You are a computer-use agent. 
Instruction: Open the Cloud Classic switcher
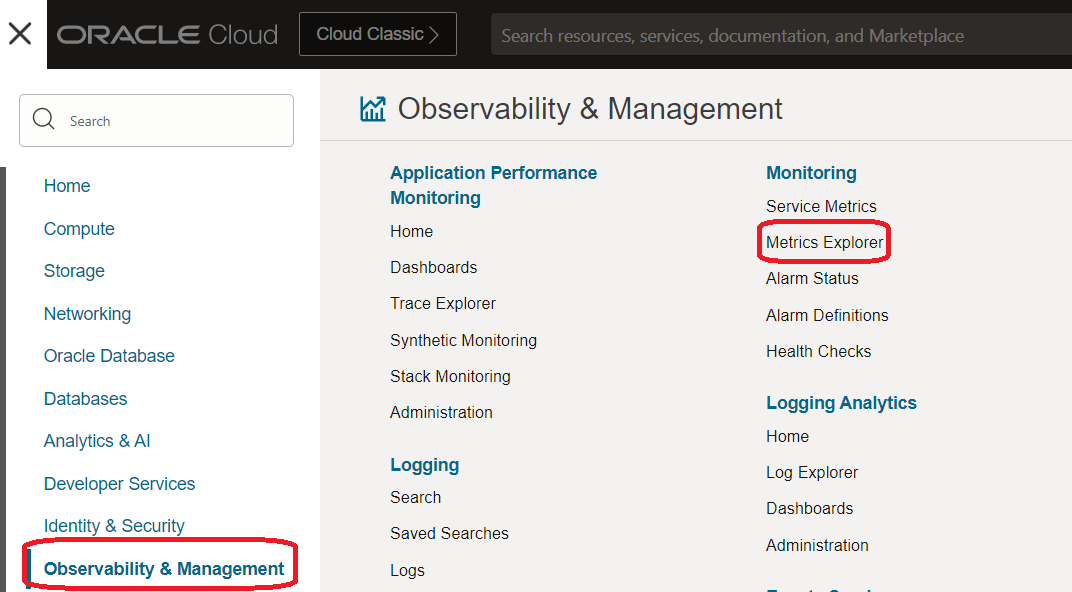tap(377, 34)
